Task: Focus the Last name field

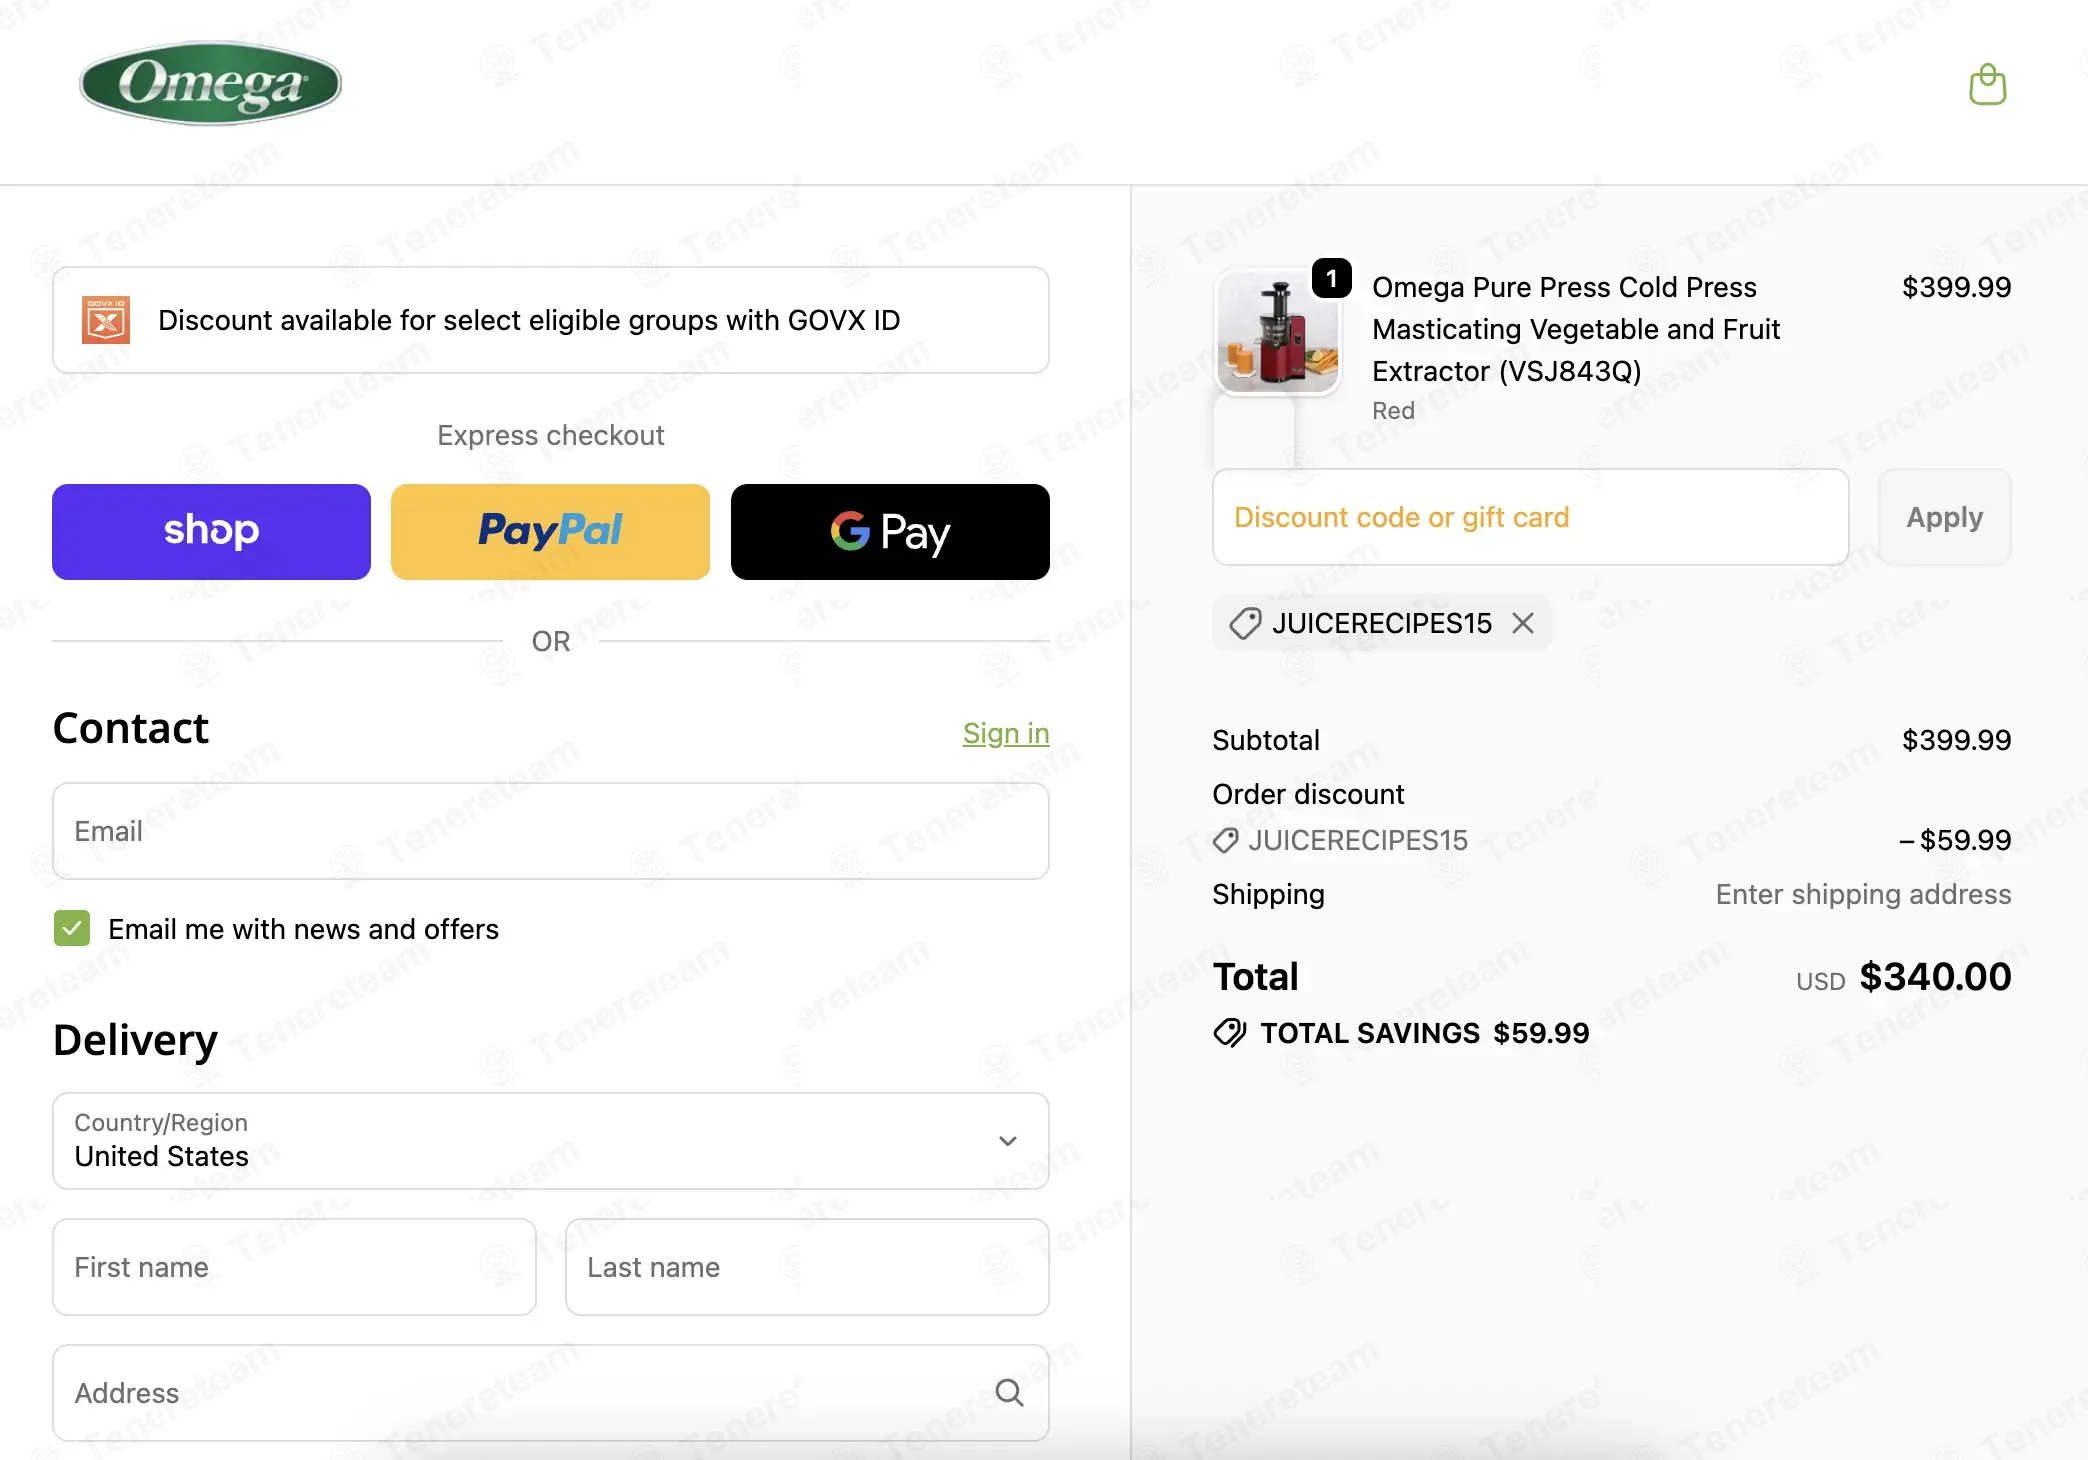Action: coord(807,1267)
